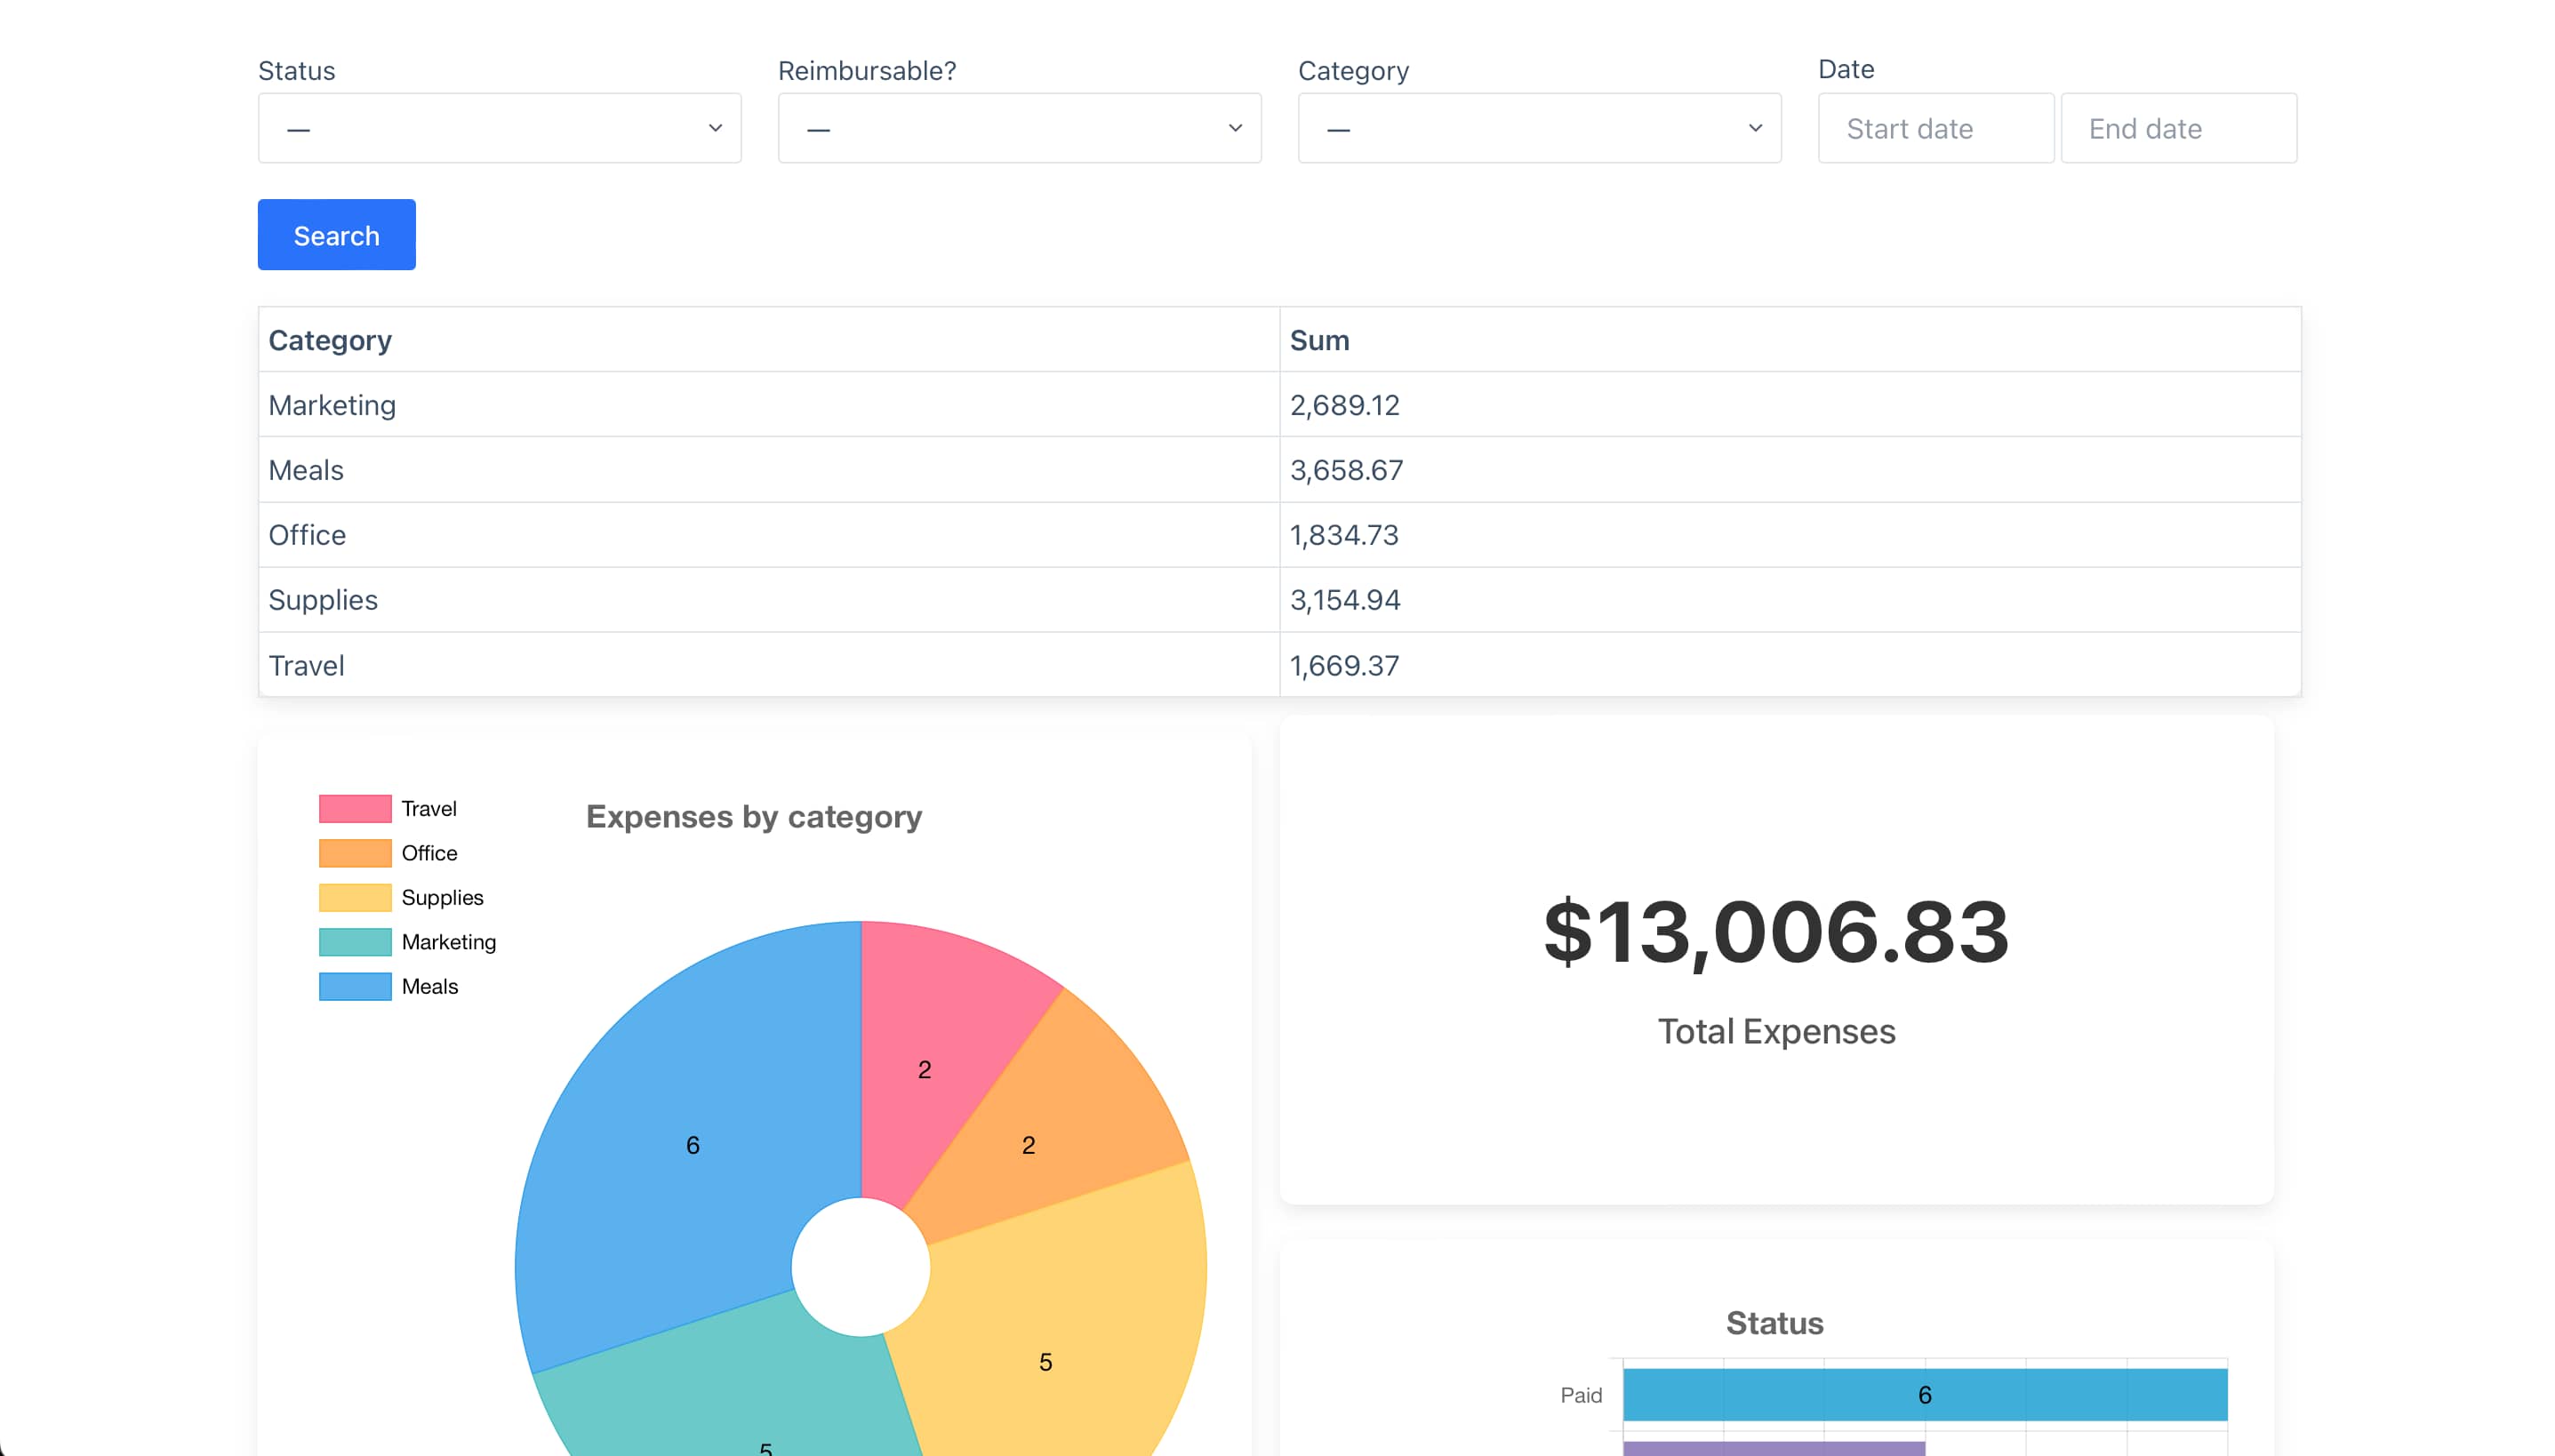Select the Travel pie slice
This screenshot has width=2555, height=1456.
(922, 1068)
